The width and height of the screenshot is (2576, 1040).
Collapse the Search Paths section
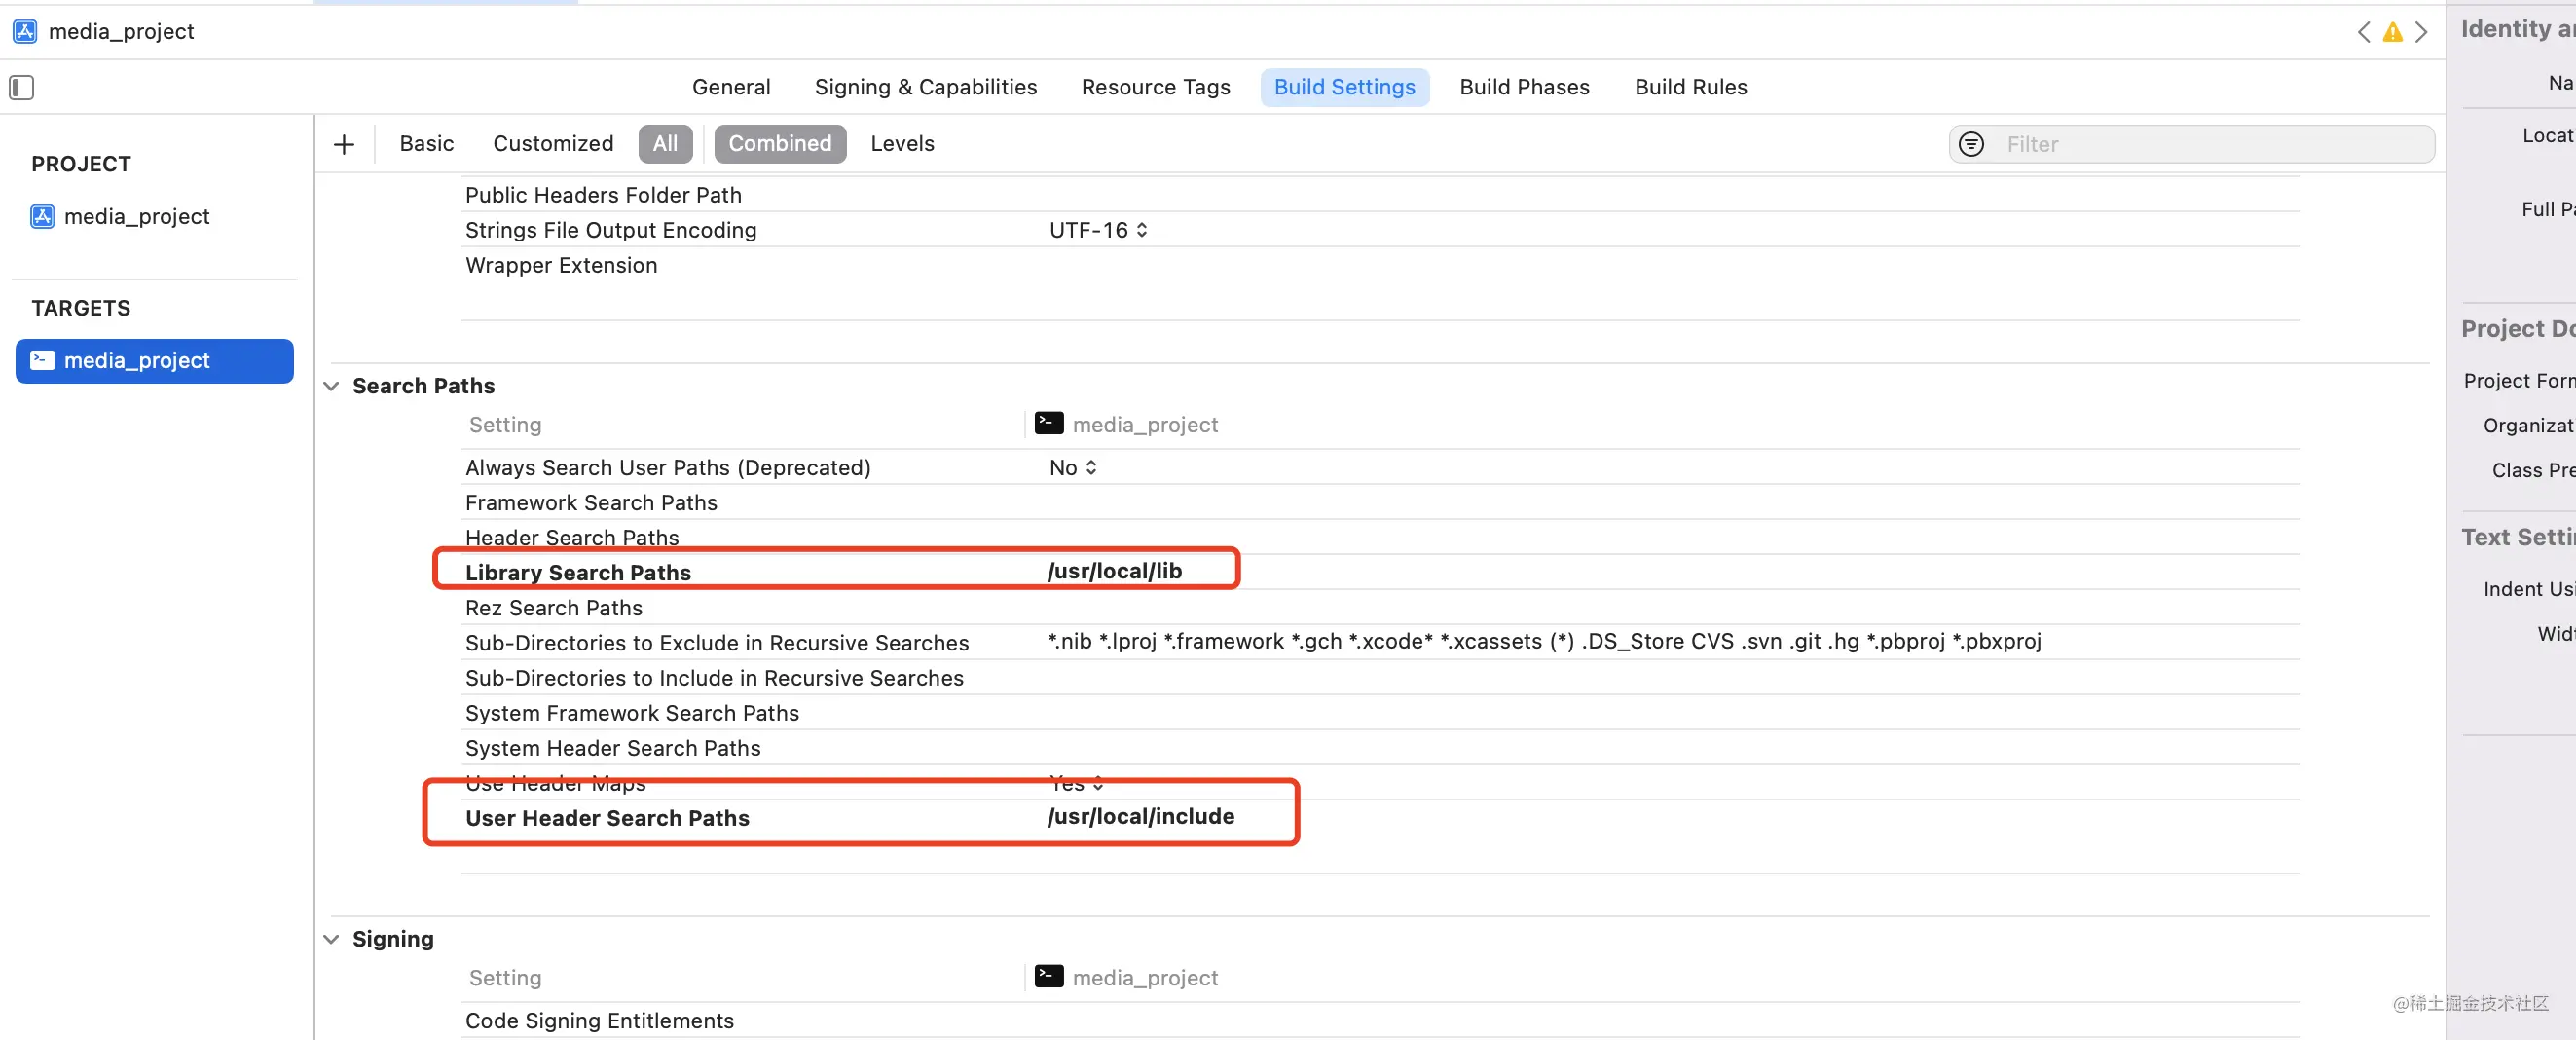click(331, 386)
